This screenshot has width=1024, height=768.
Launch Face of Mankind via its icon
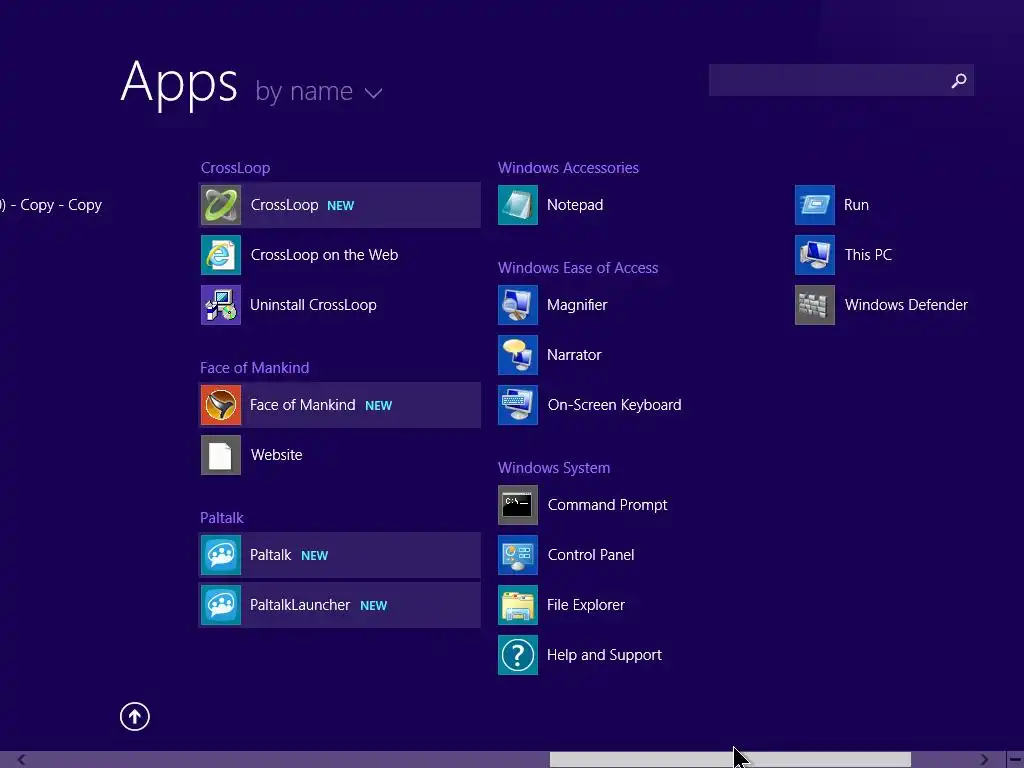(x=221, y=405)
